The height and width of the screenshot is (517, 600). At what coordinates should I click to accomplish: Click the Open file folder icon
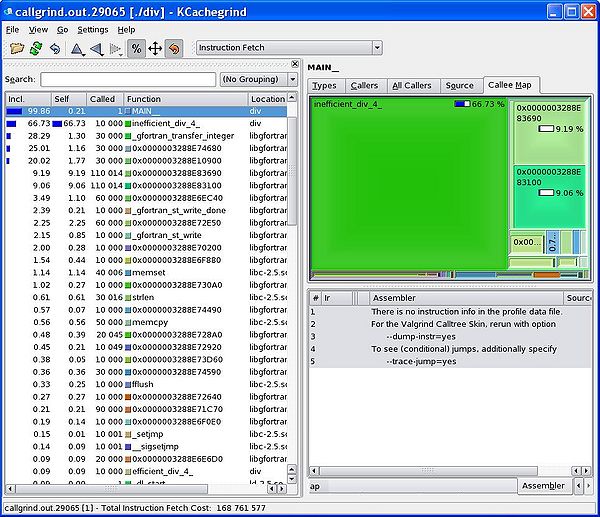click(17, 48)
